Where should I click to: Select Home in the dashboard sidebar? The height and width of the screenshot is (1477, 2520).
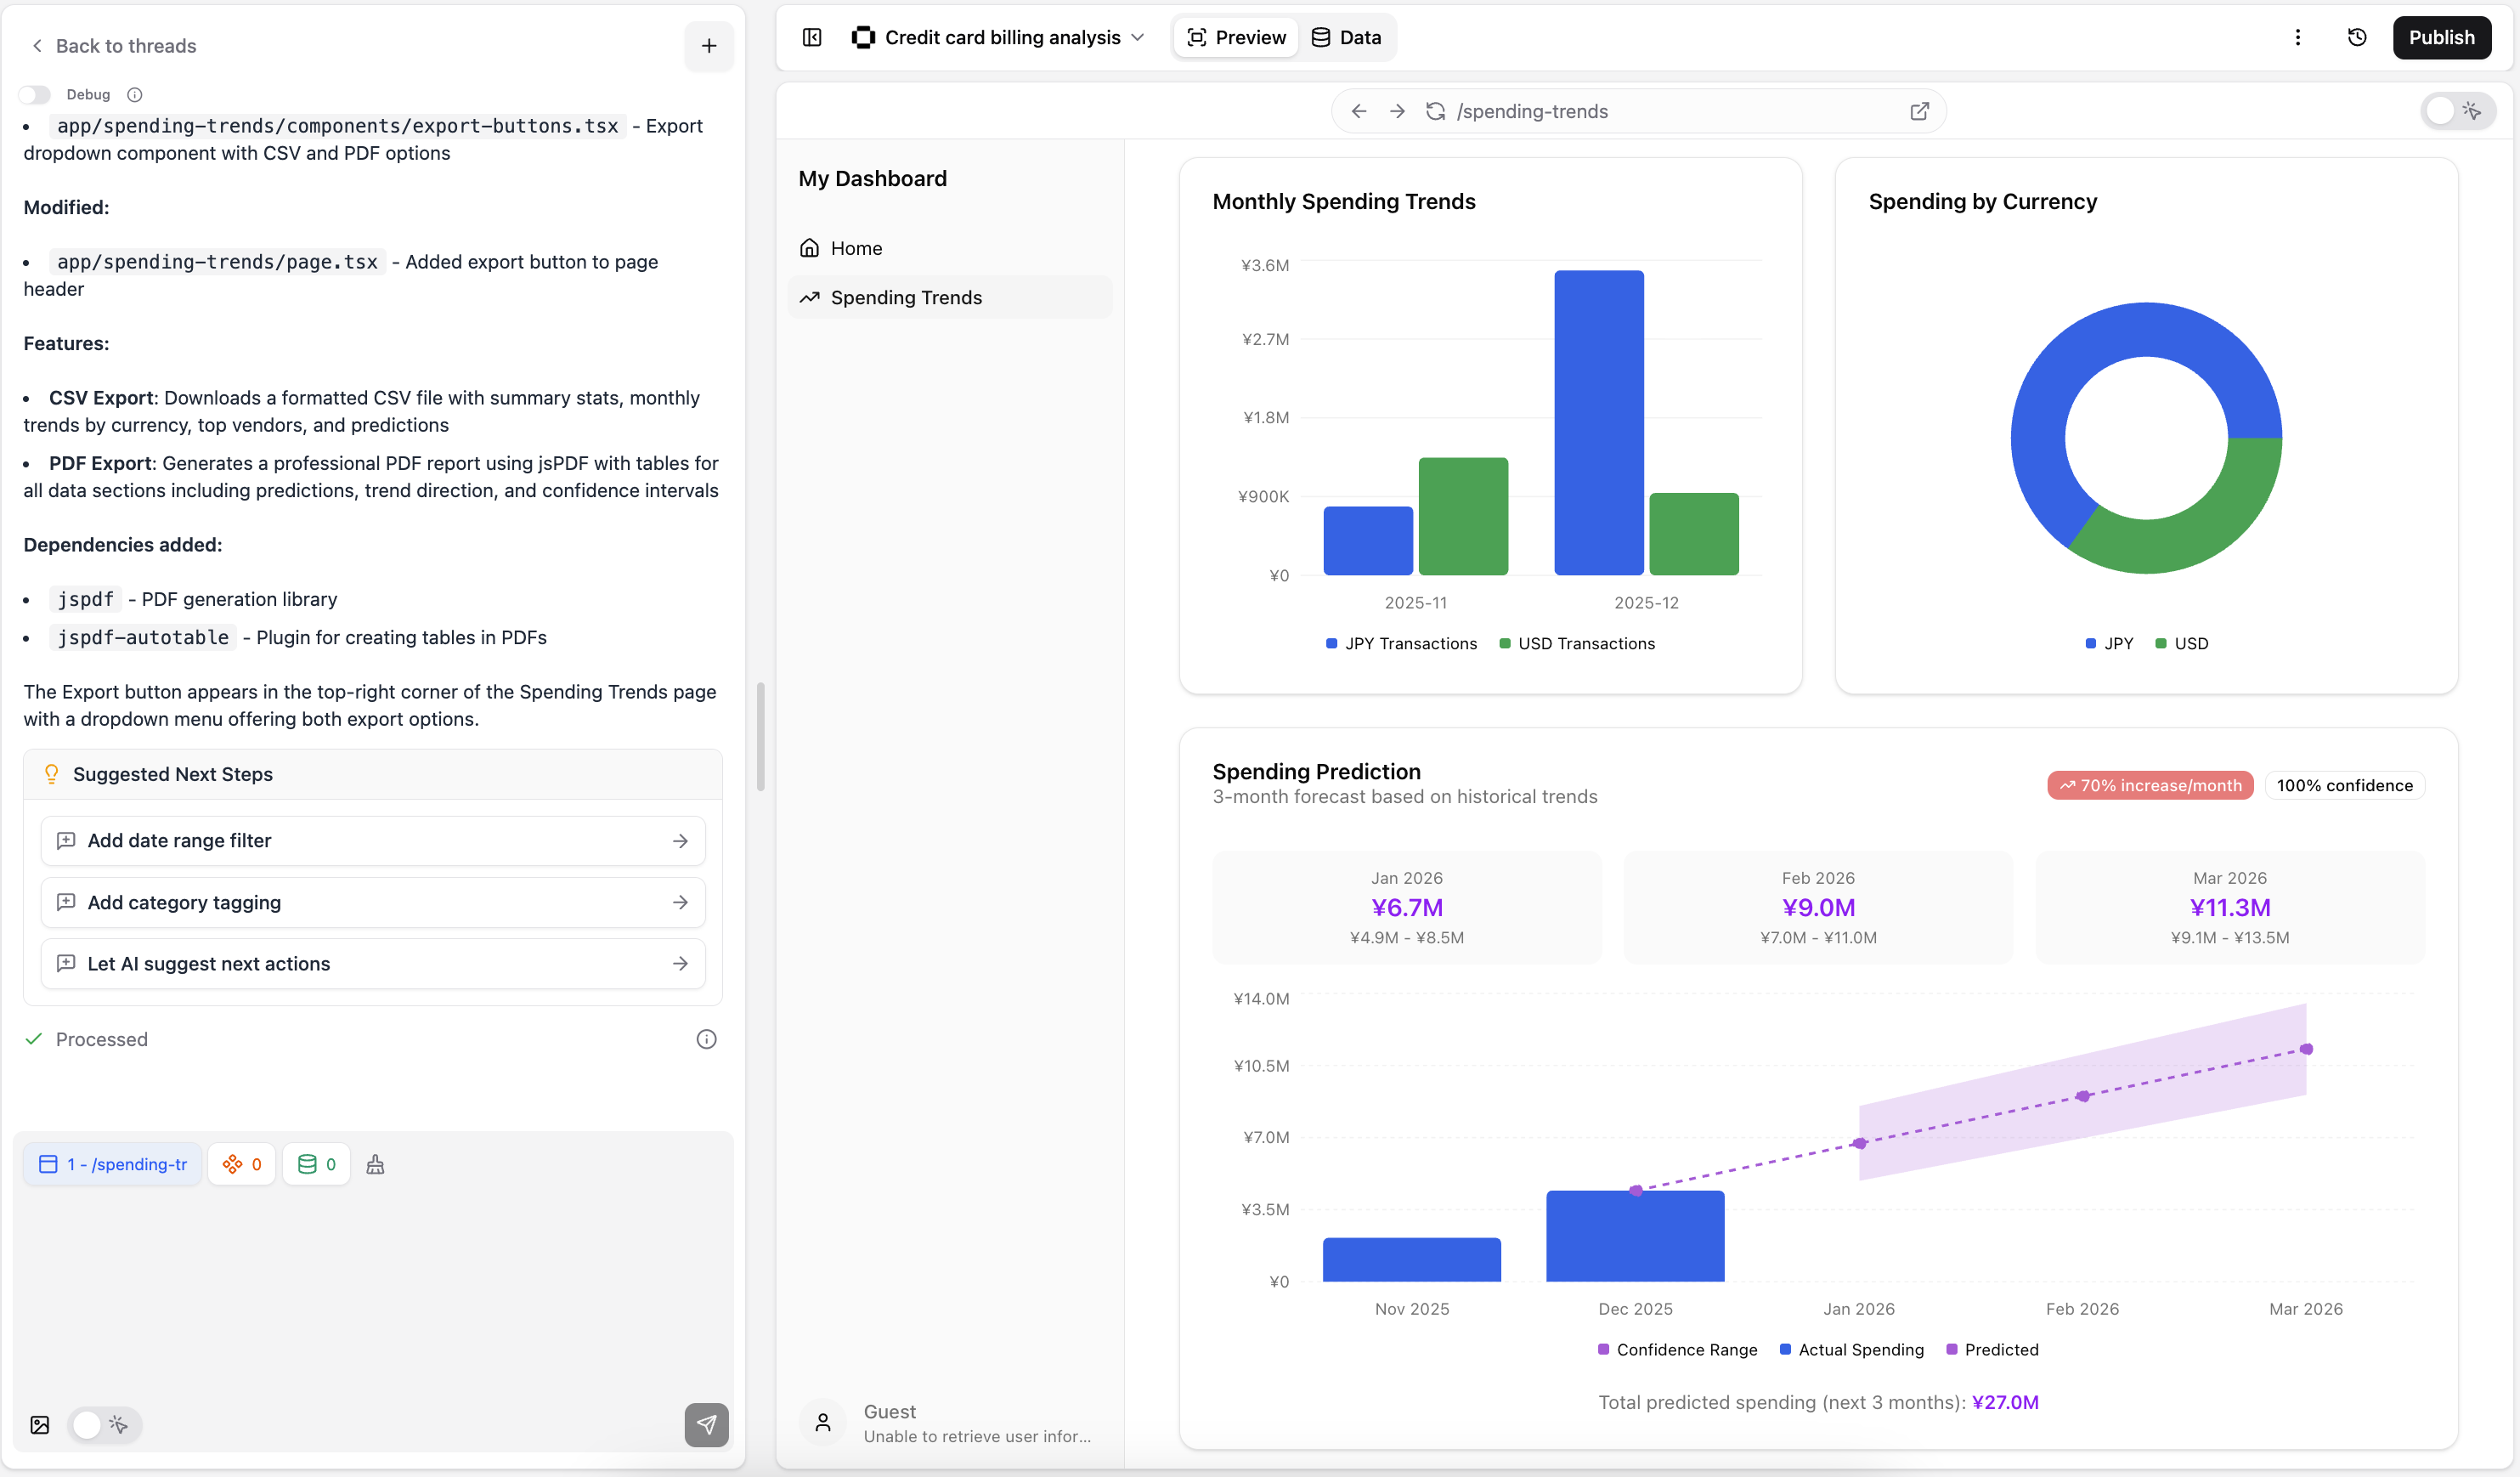click(x=856, y=248)
